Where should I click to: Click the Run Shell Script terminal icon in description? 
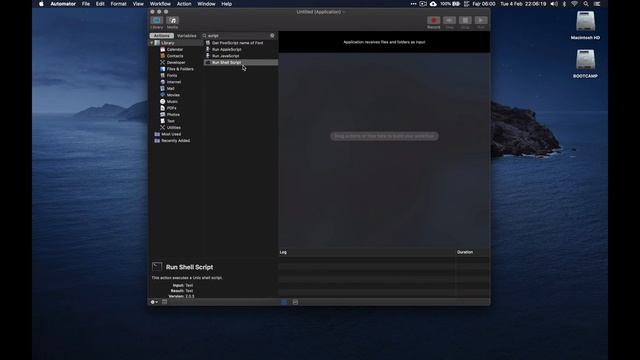(157, 267)
